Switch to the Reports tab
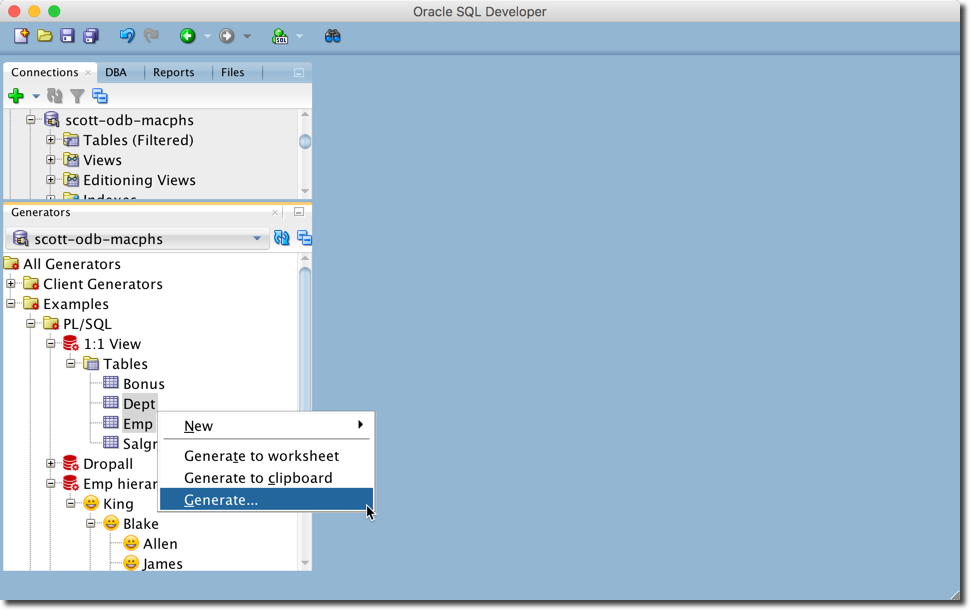This screenshot has width=970, height=610. point(174,72)
